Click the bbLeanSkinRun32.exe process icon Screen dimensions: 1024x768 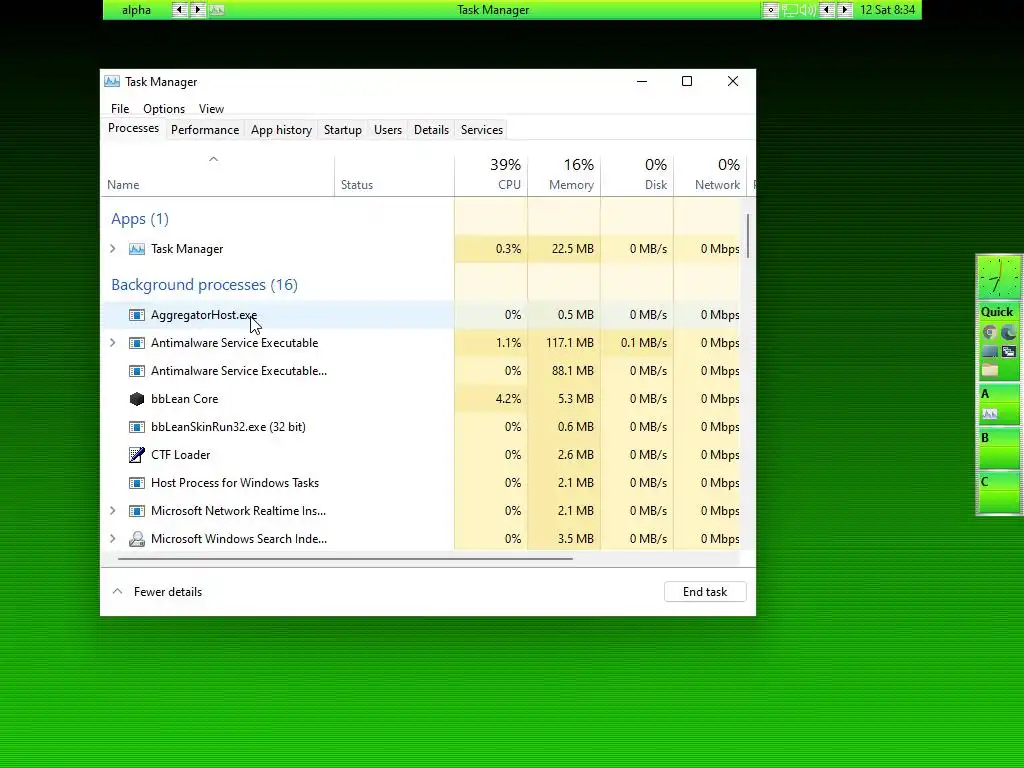(x=136, y=427)
